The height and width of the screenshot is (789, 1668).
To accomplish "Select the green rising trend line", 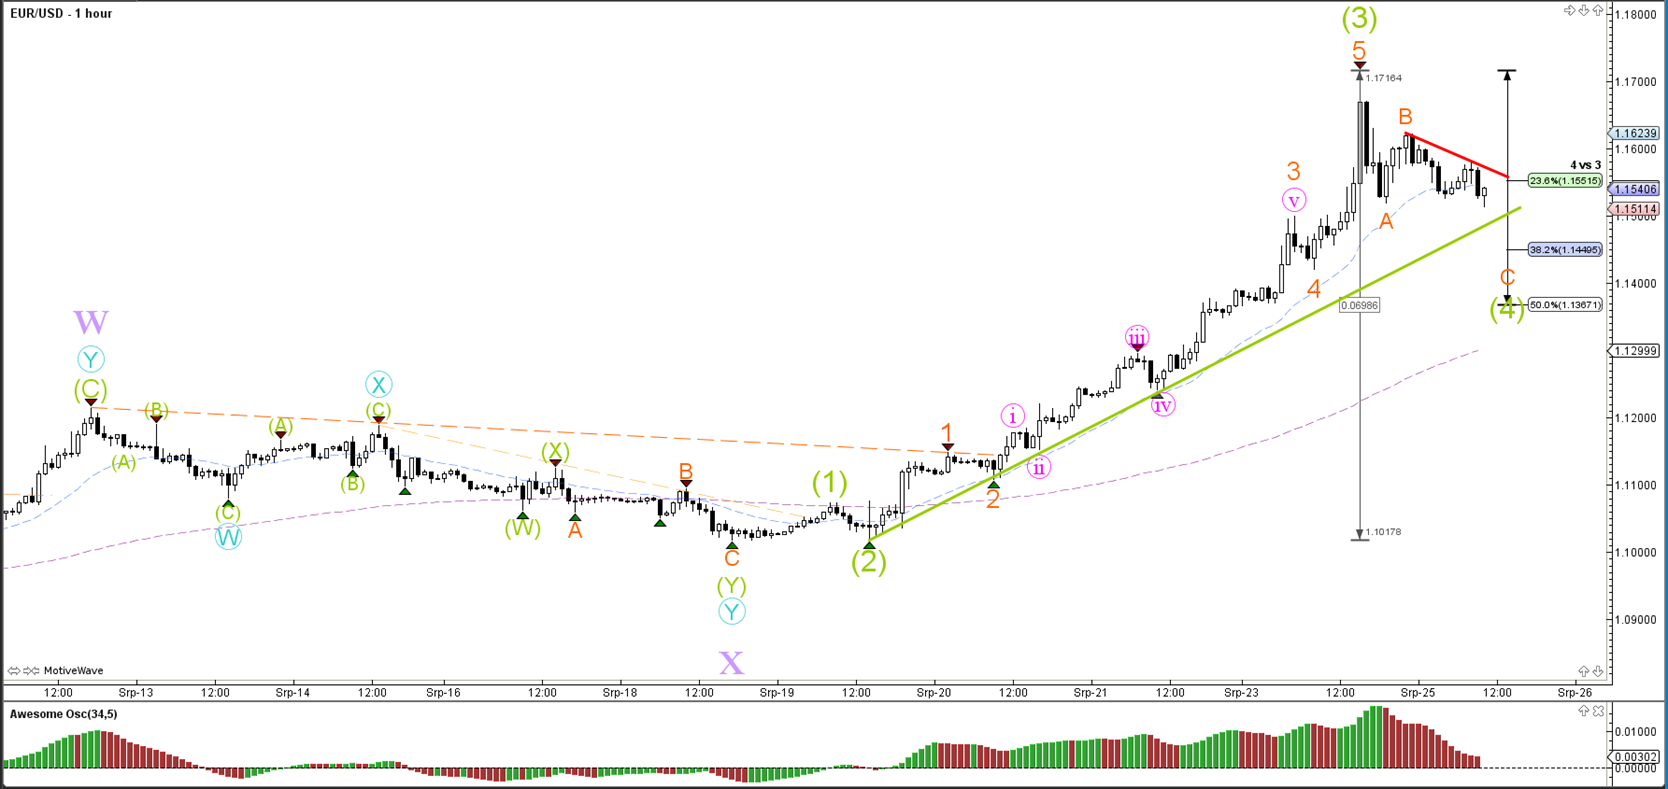I will (x=1195, y=374).
